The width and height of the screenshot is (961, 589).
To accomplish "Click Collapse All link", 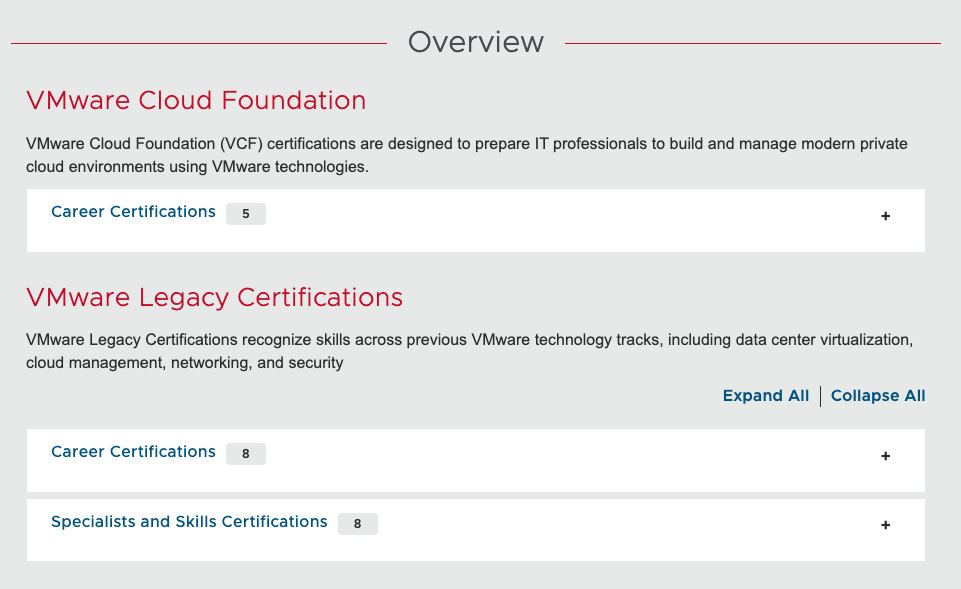I will coord(878,396).
